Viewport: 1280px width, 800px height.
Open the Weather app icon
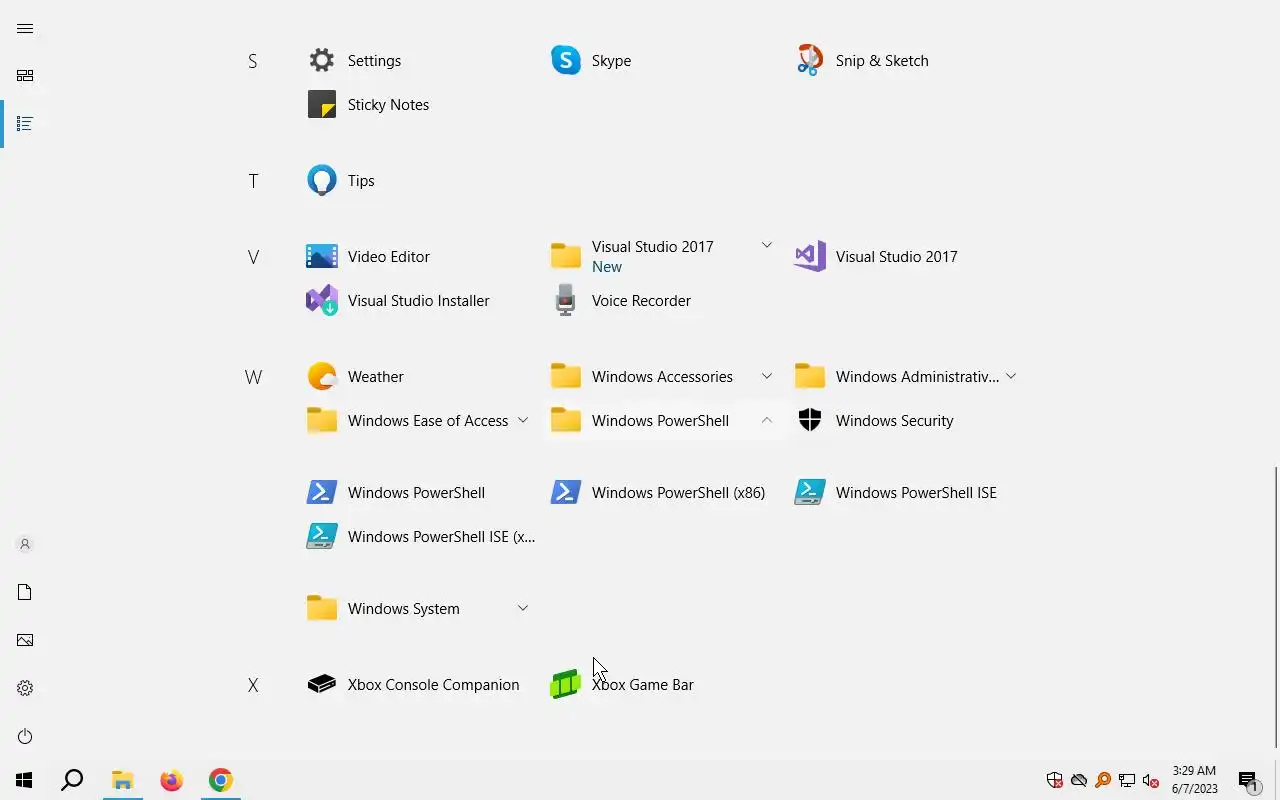[322, 376]
